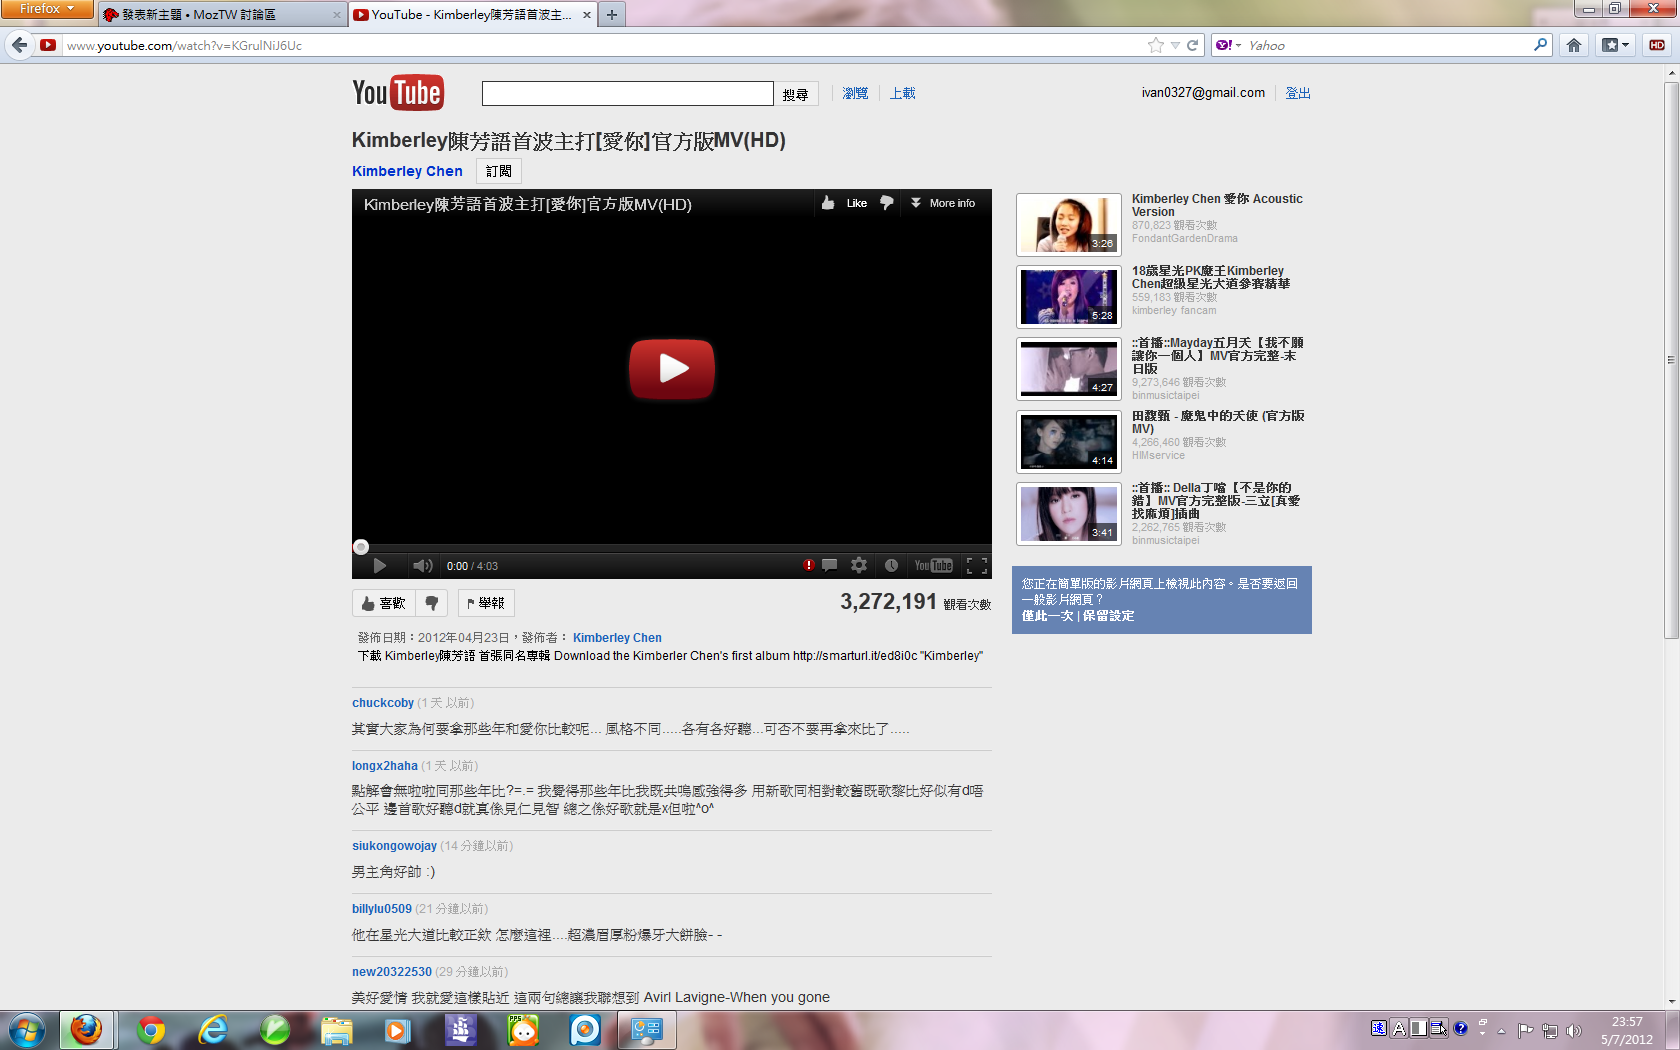Mute the video using the speaker icon
This screenshot has height=1050, width=1680.
[423, 566]
